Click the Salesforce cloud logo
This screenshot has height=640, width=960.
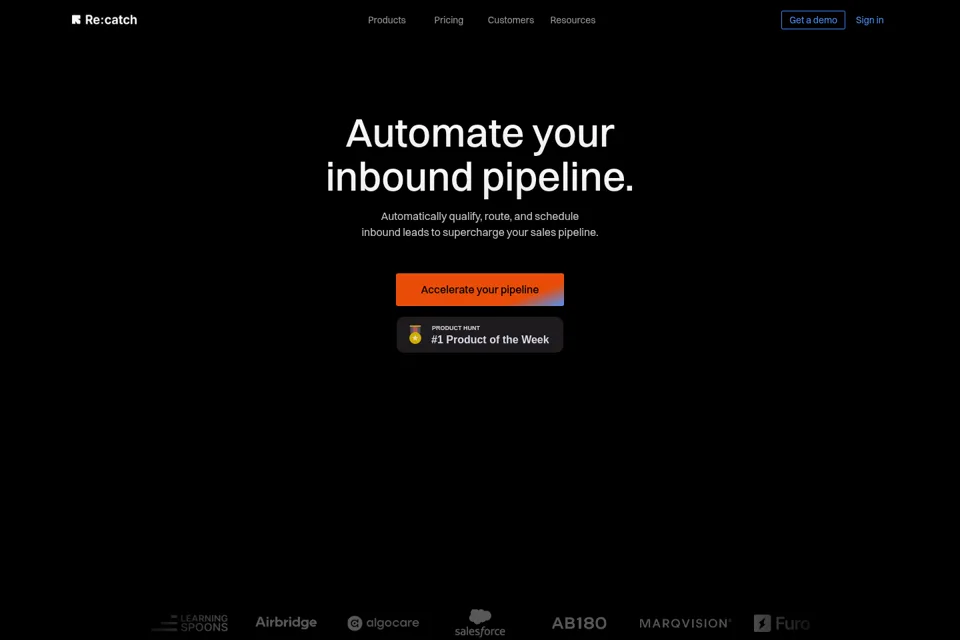[x=480, y=622]
